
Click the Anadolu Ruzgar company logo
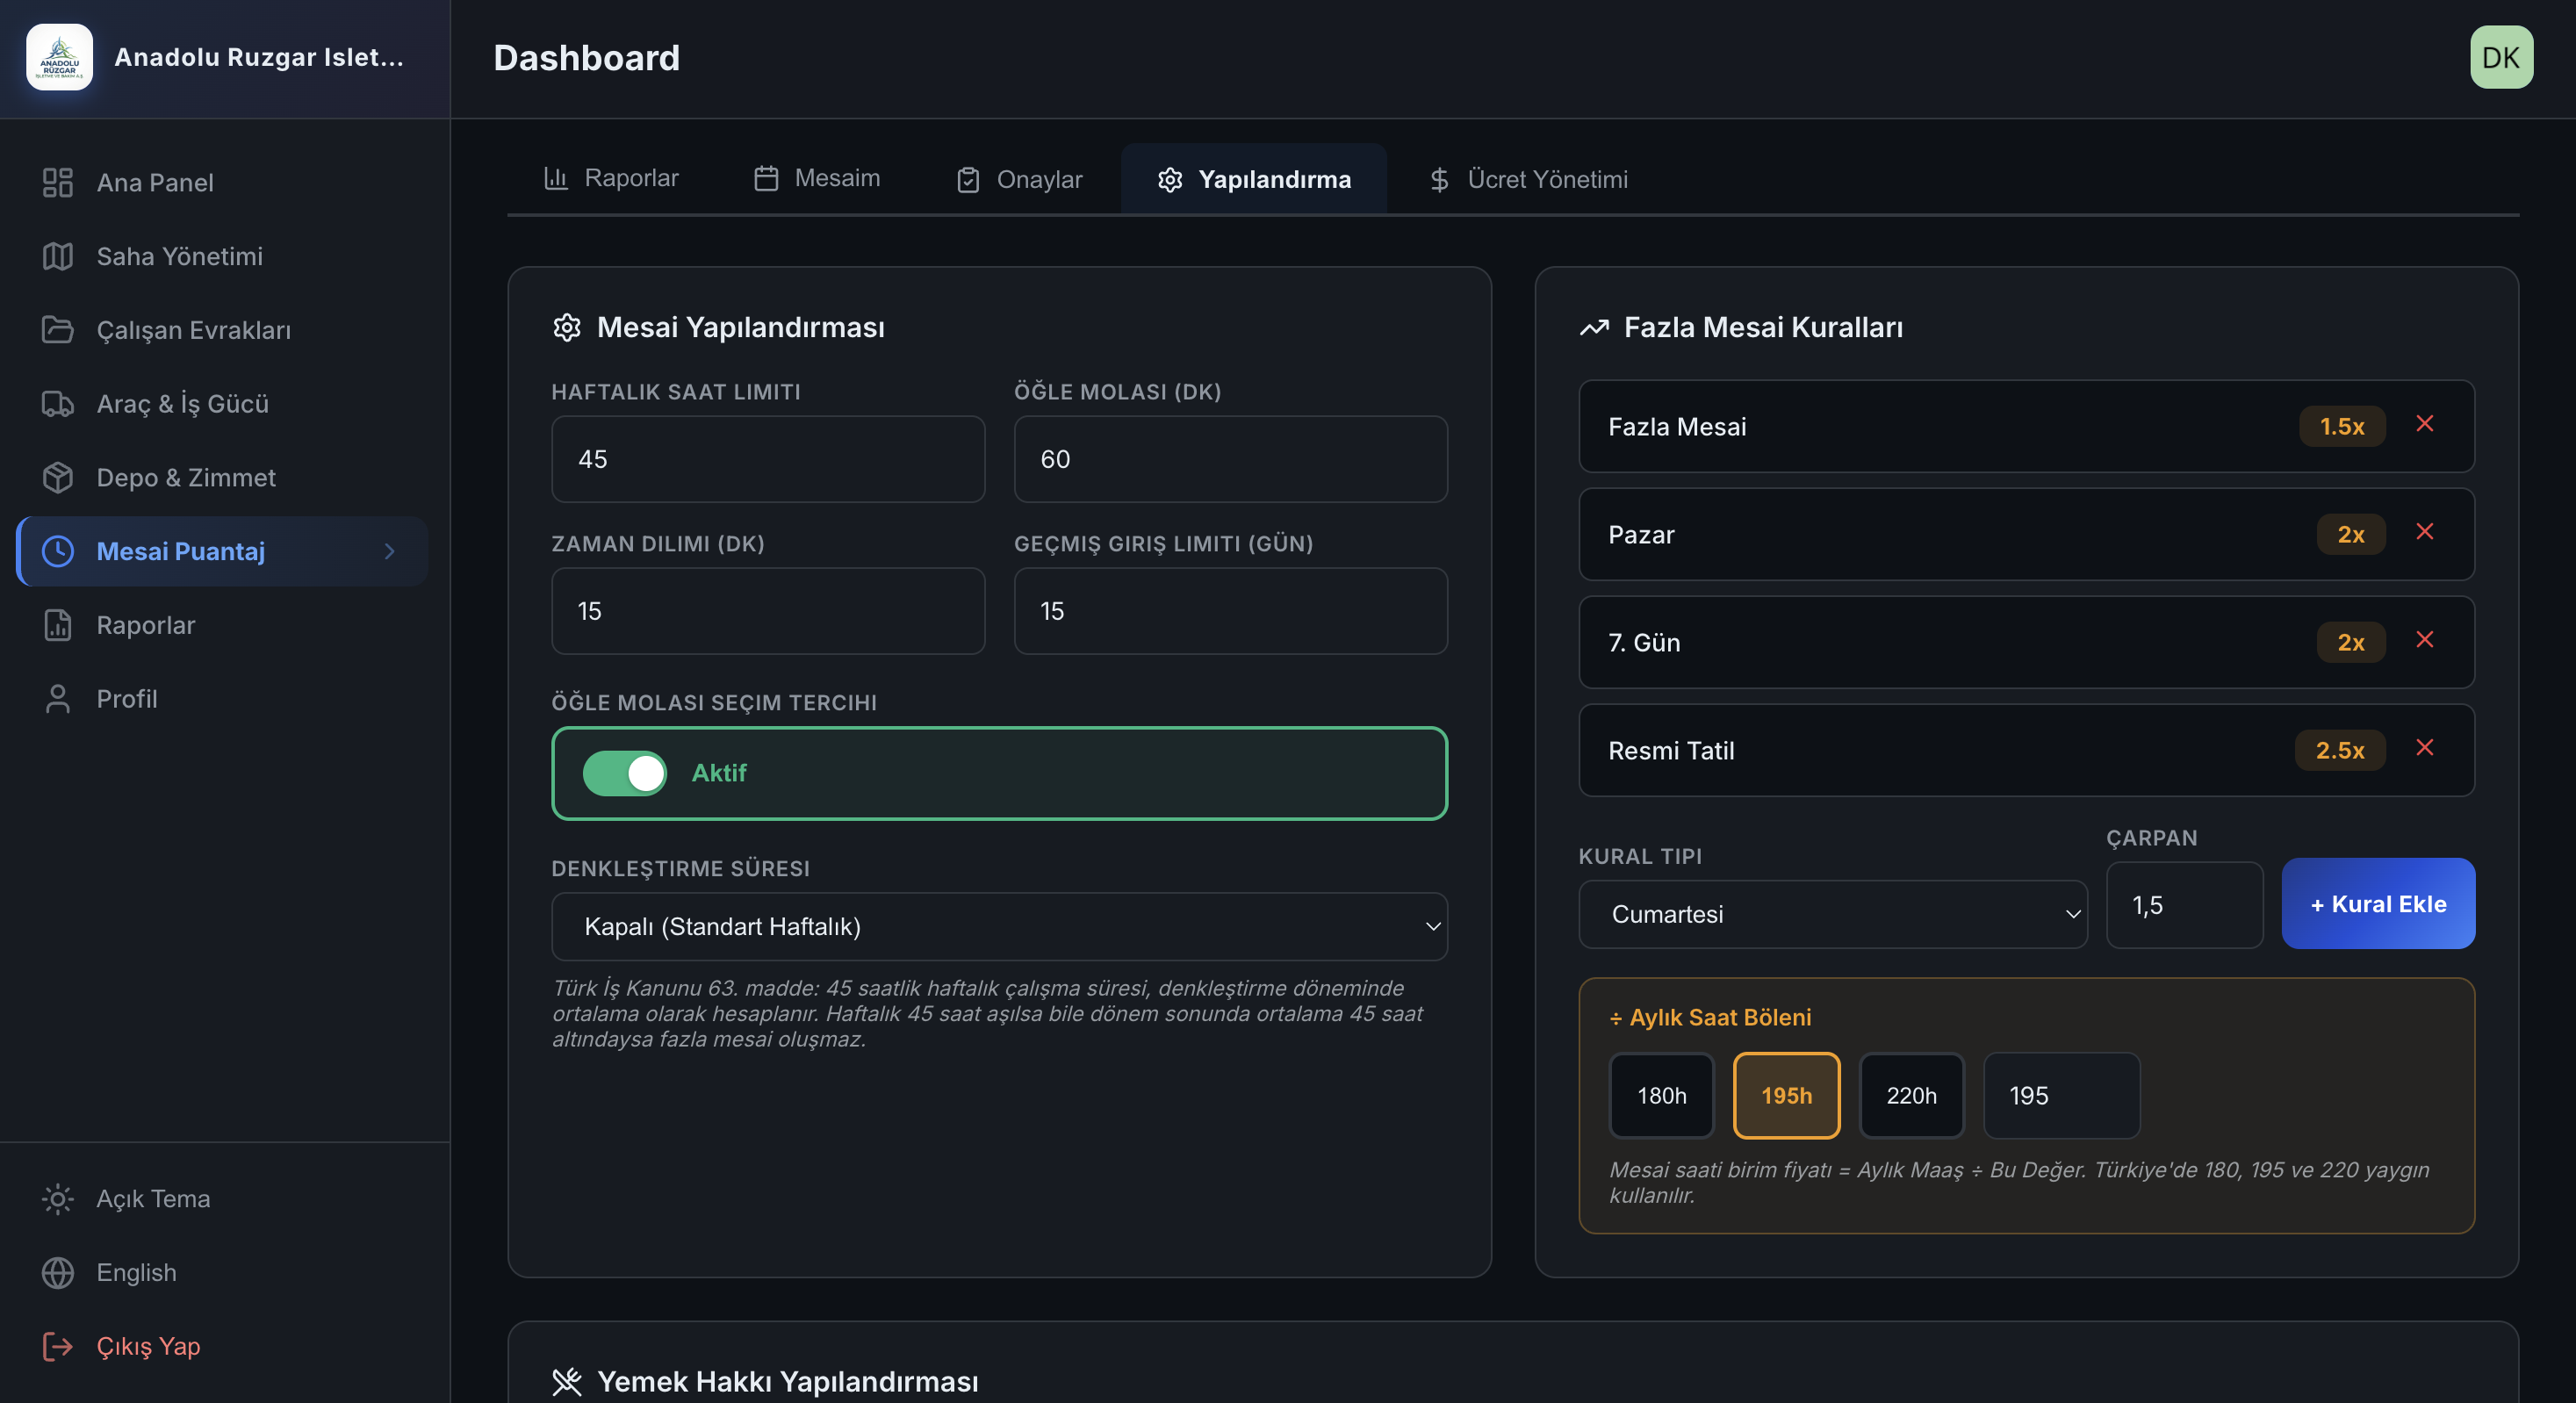pos(59,57)
